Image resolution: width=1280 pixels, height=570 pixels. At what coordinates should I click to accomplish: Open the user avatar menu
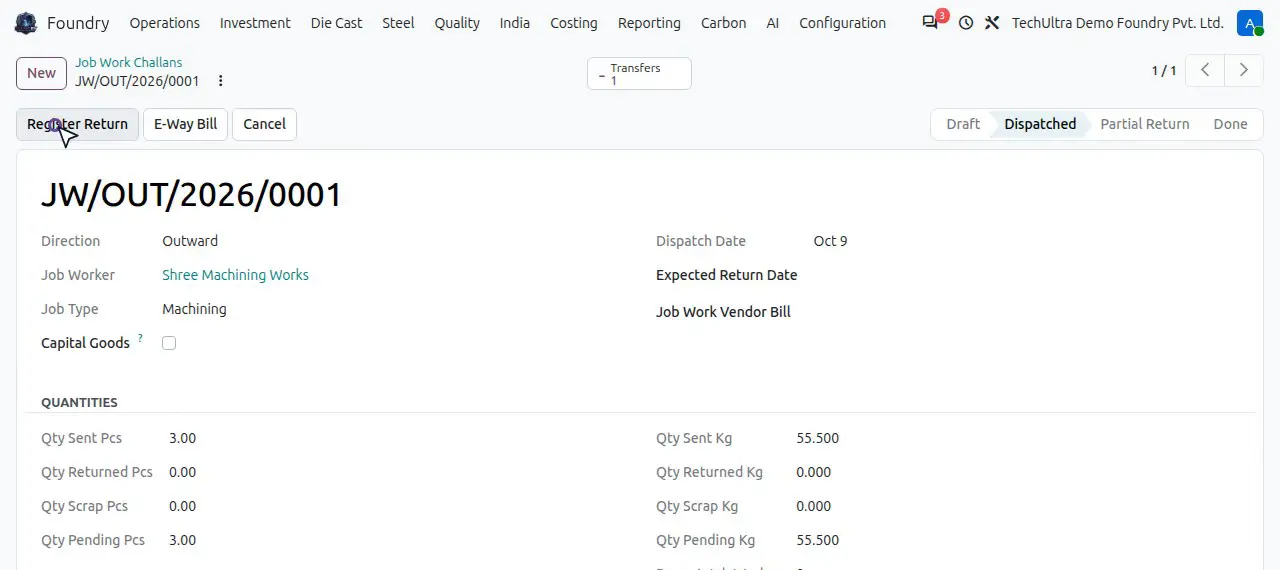tap(1249, 23)
